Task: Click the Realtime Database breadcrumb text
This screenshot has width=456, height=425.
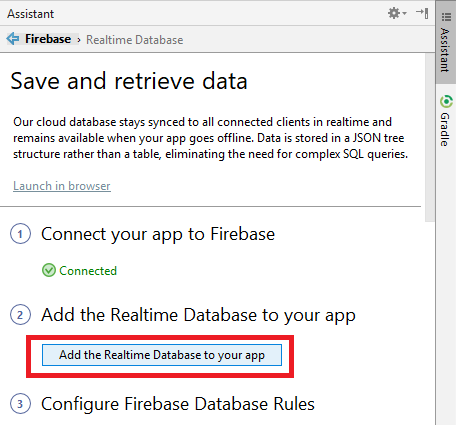Action: 135,40
